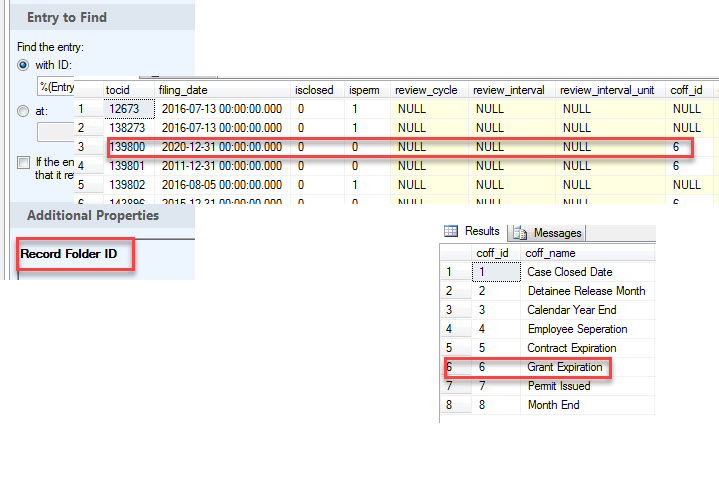Image resolution: width=719 pixels, height=502 pixels.
Task: Select tocid cell 139800
Action: (129, 147)
